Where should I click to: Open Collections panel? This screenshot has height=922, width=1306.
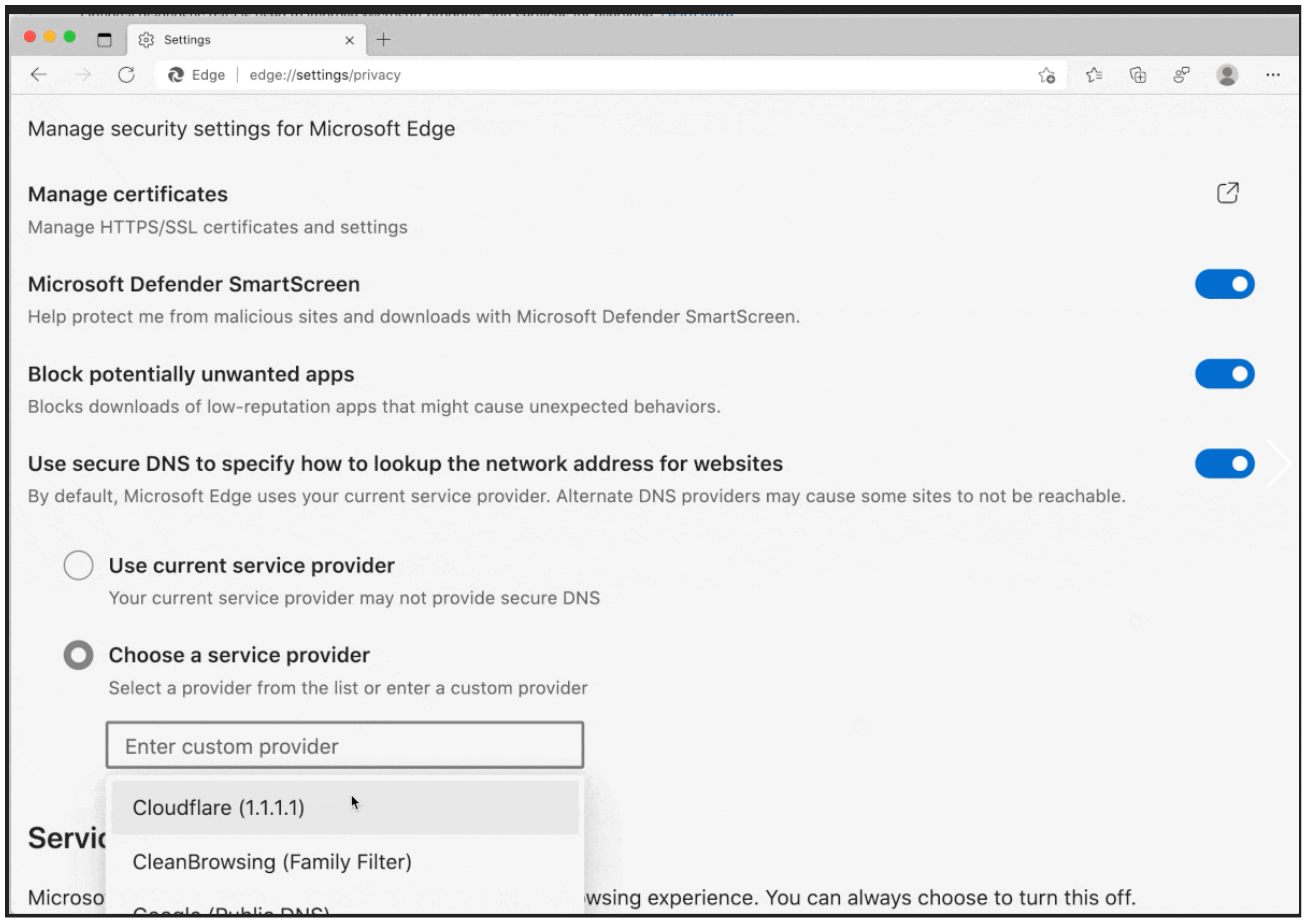click(1137, 74)
